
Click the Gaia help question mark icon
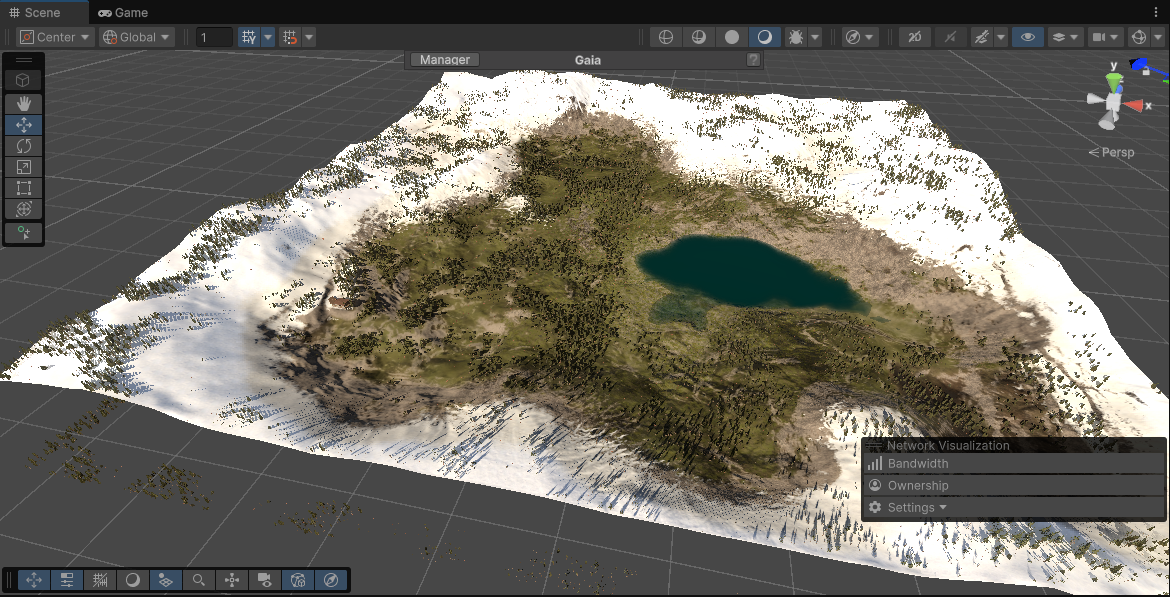click(x=754, y=60)
